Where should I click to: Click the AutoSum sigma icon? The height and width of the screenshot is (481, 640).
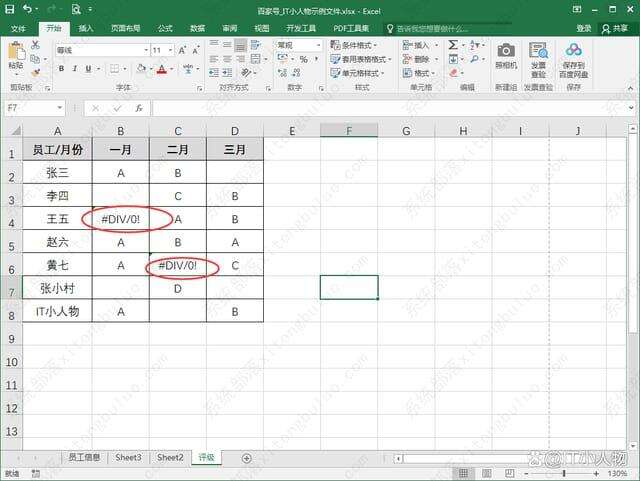(453, 45)
